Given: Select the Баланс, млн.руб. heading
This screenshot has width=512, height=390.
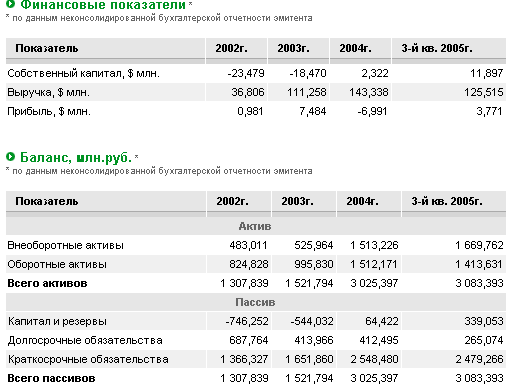Looking at the screenshot, I should coord(76,157).
